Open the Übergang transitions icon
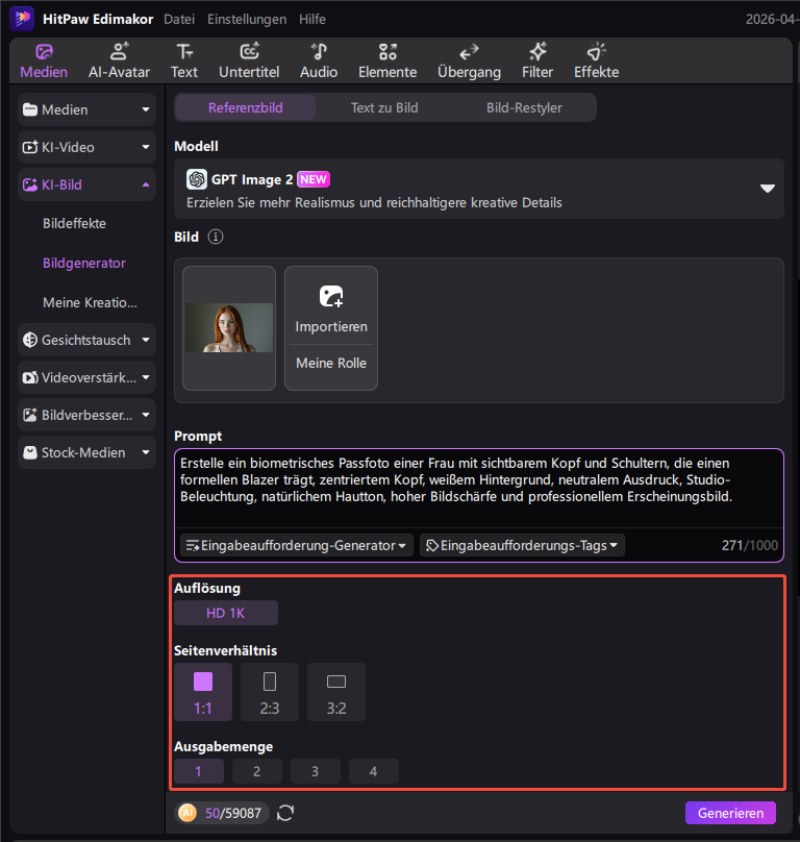This screenshot has height=842, width=800. tap(468, 60)
